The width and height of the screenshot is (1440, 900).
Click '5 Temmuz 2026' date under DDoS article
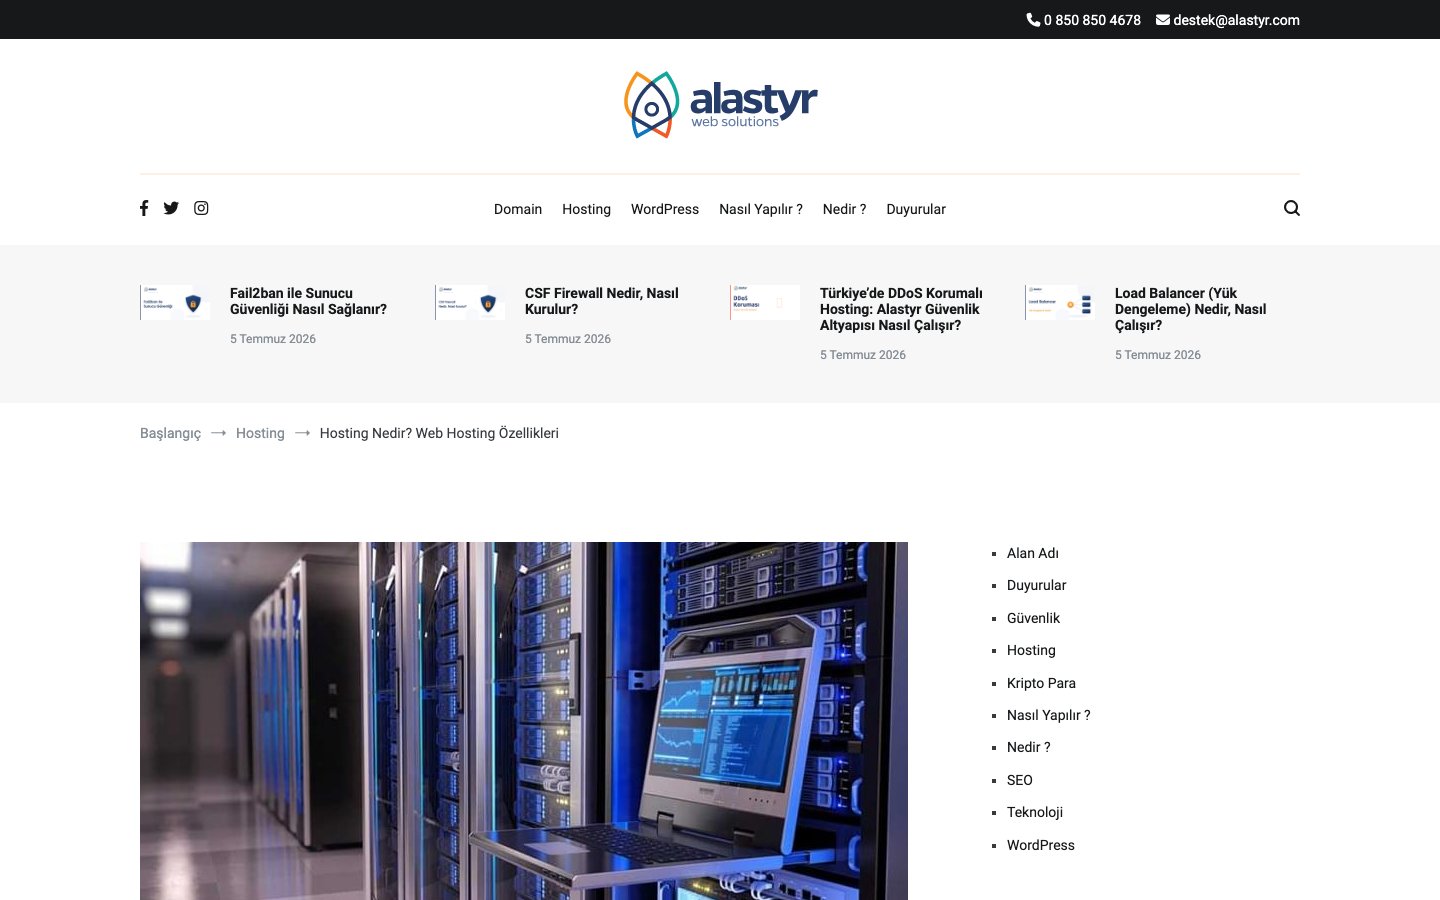click(x=863, y=355)
